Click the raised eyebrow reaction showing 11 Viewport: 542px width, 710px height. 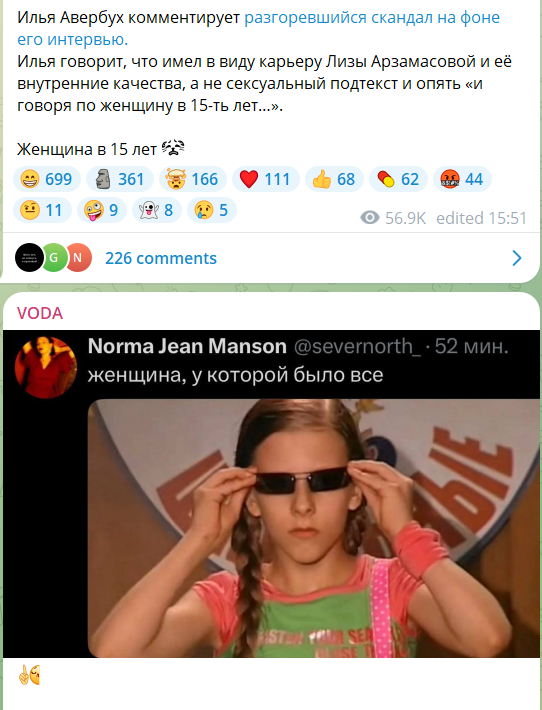(42, 210)
